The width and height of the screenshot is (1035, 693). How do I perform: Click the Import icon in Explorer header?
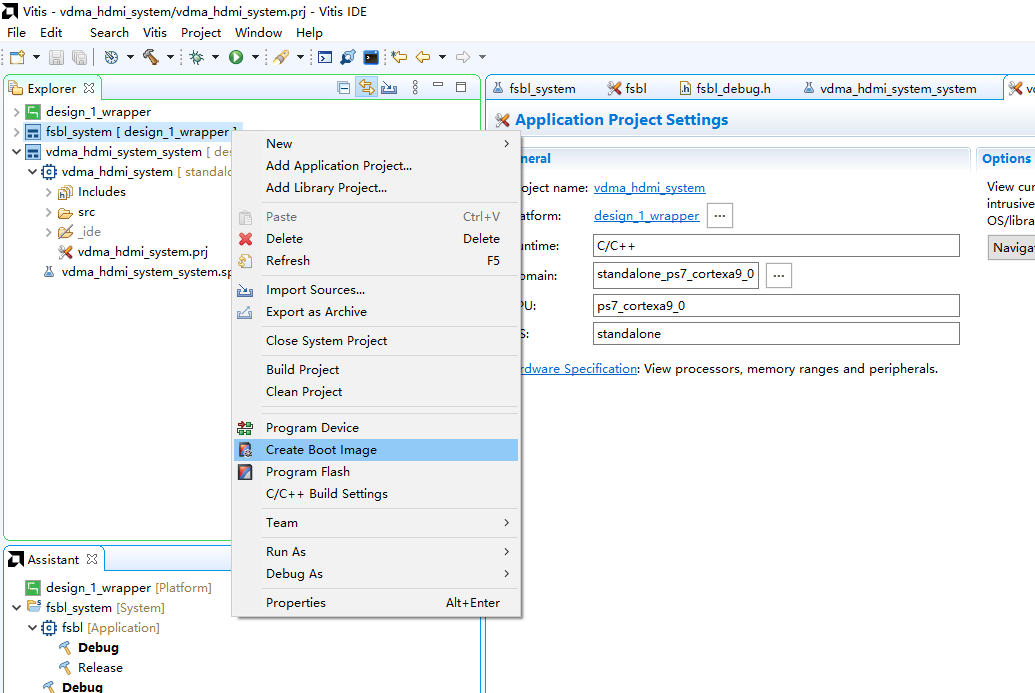[389, 88]
